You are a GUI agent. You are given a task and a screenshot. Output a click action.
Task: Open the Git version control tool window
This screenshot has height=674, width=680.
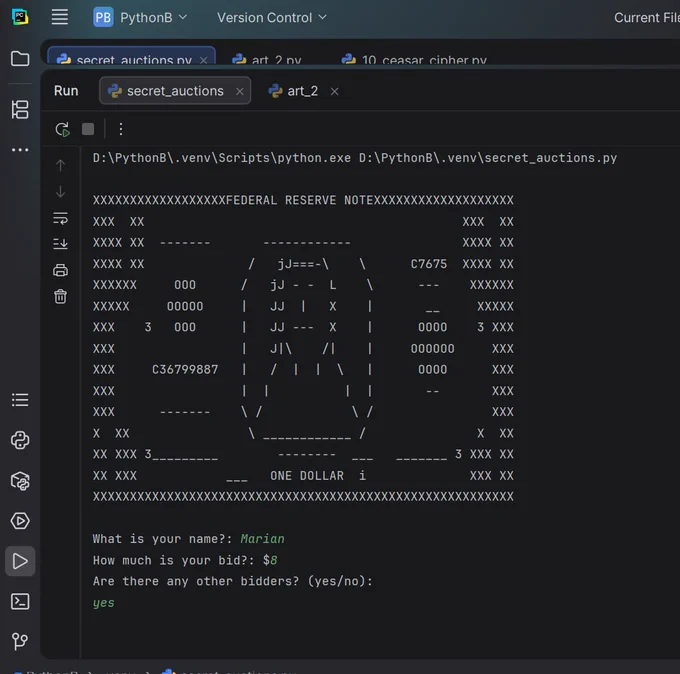tap(20, 641)
